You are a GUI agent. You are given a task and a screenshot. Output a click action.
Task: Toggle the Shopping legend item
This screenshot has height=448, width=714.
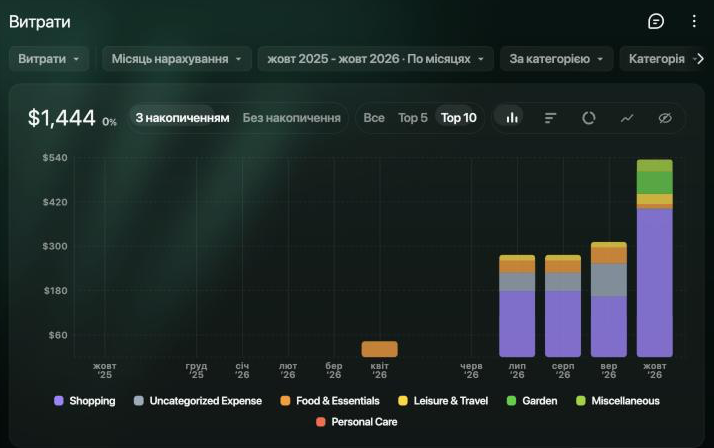point(85,401)
